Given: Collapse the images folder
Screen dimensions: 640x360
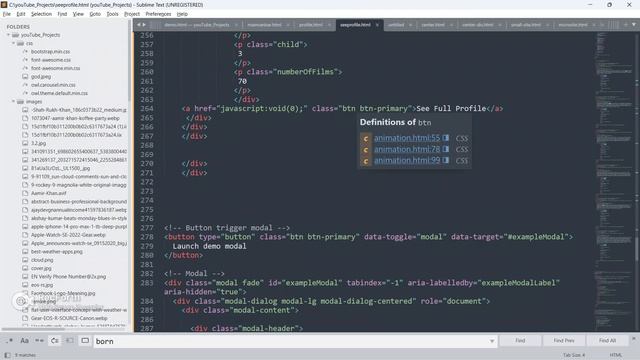Looking at the screenshot, I should (13, 102).
